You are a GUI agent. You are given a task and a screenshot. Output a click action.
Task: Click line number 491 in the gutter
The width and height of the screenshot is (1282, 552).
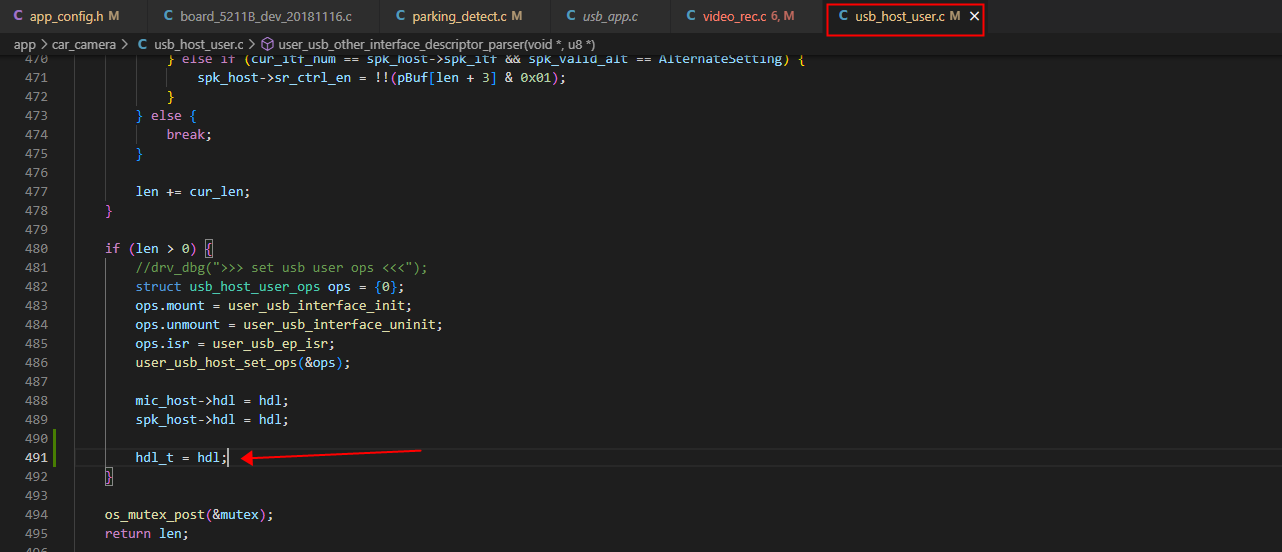click(x=35, y=458)
